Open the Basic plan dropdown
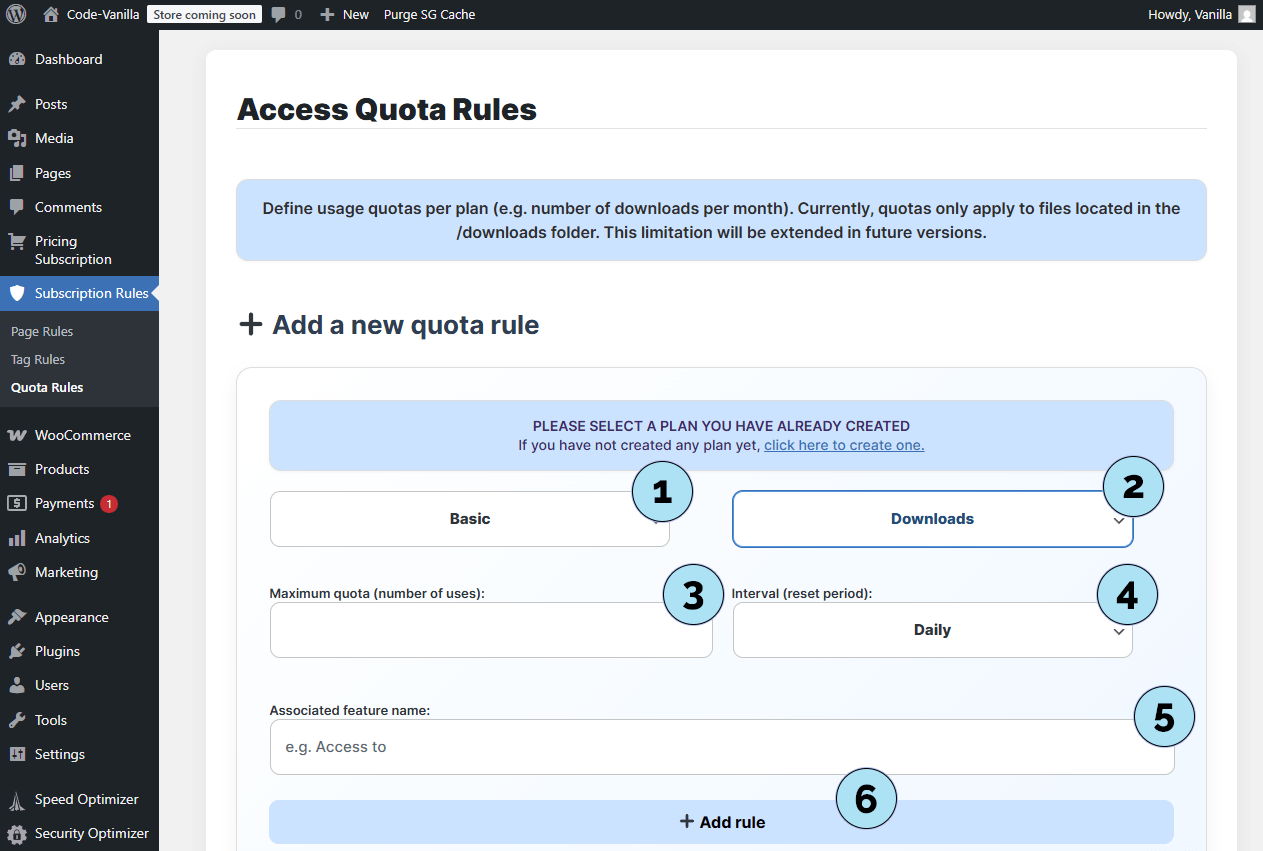Viewport: 1263px width, 851px height. pos(469,519)
